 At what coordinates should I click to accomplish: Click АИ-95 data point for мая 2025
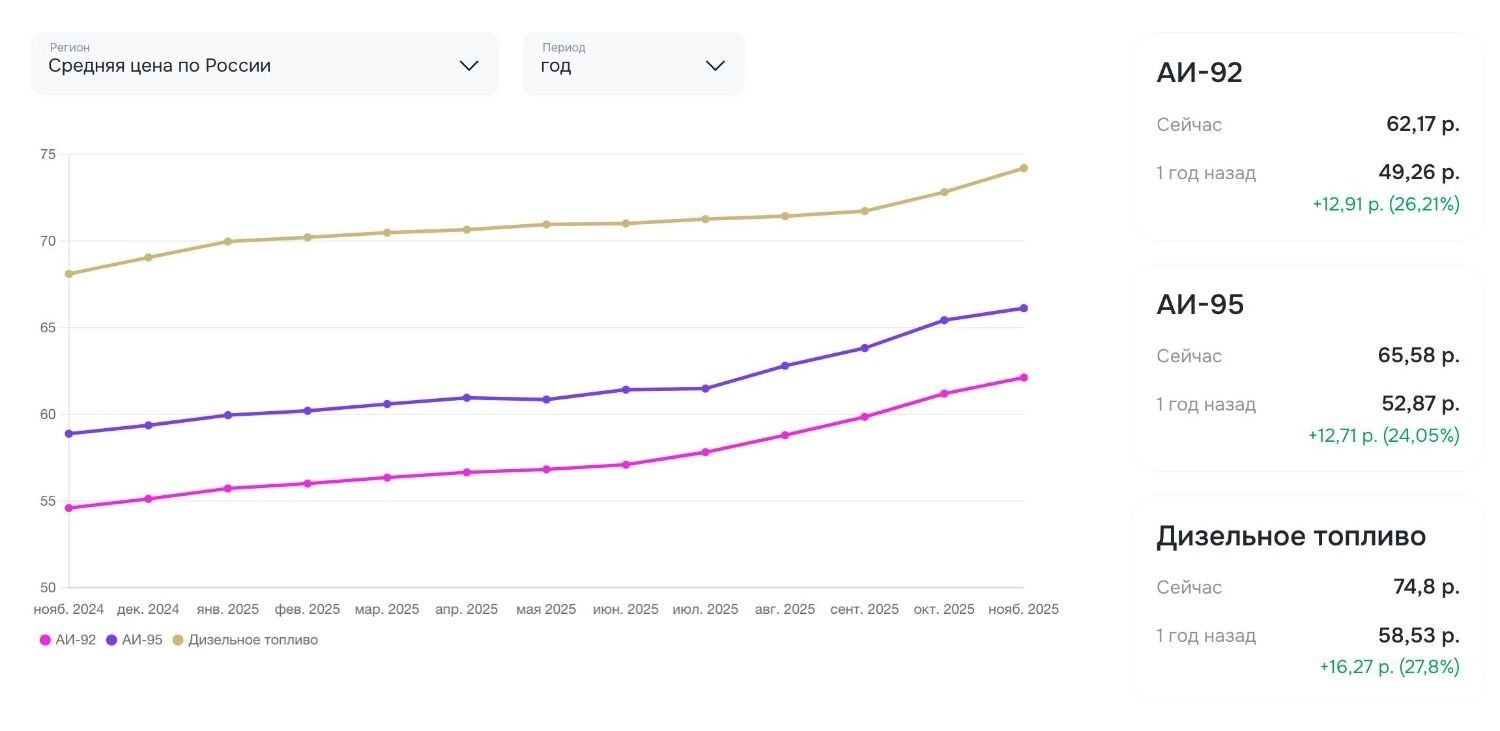pos(546,400)
